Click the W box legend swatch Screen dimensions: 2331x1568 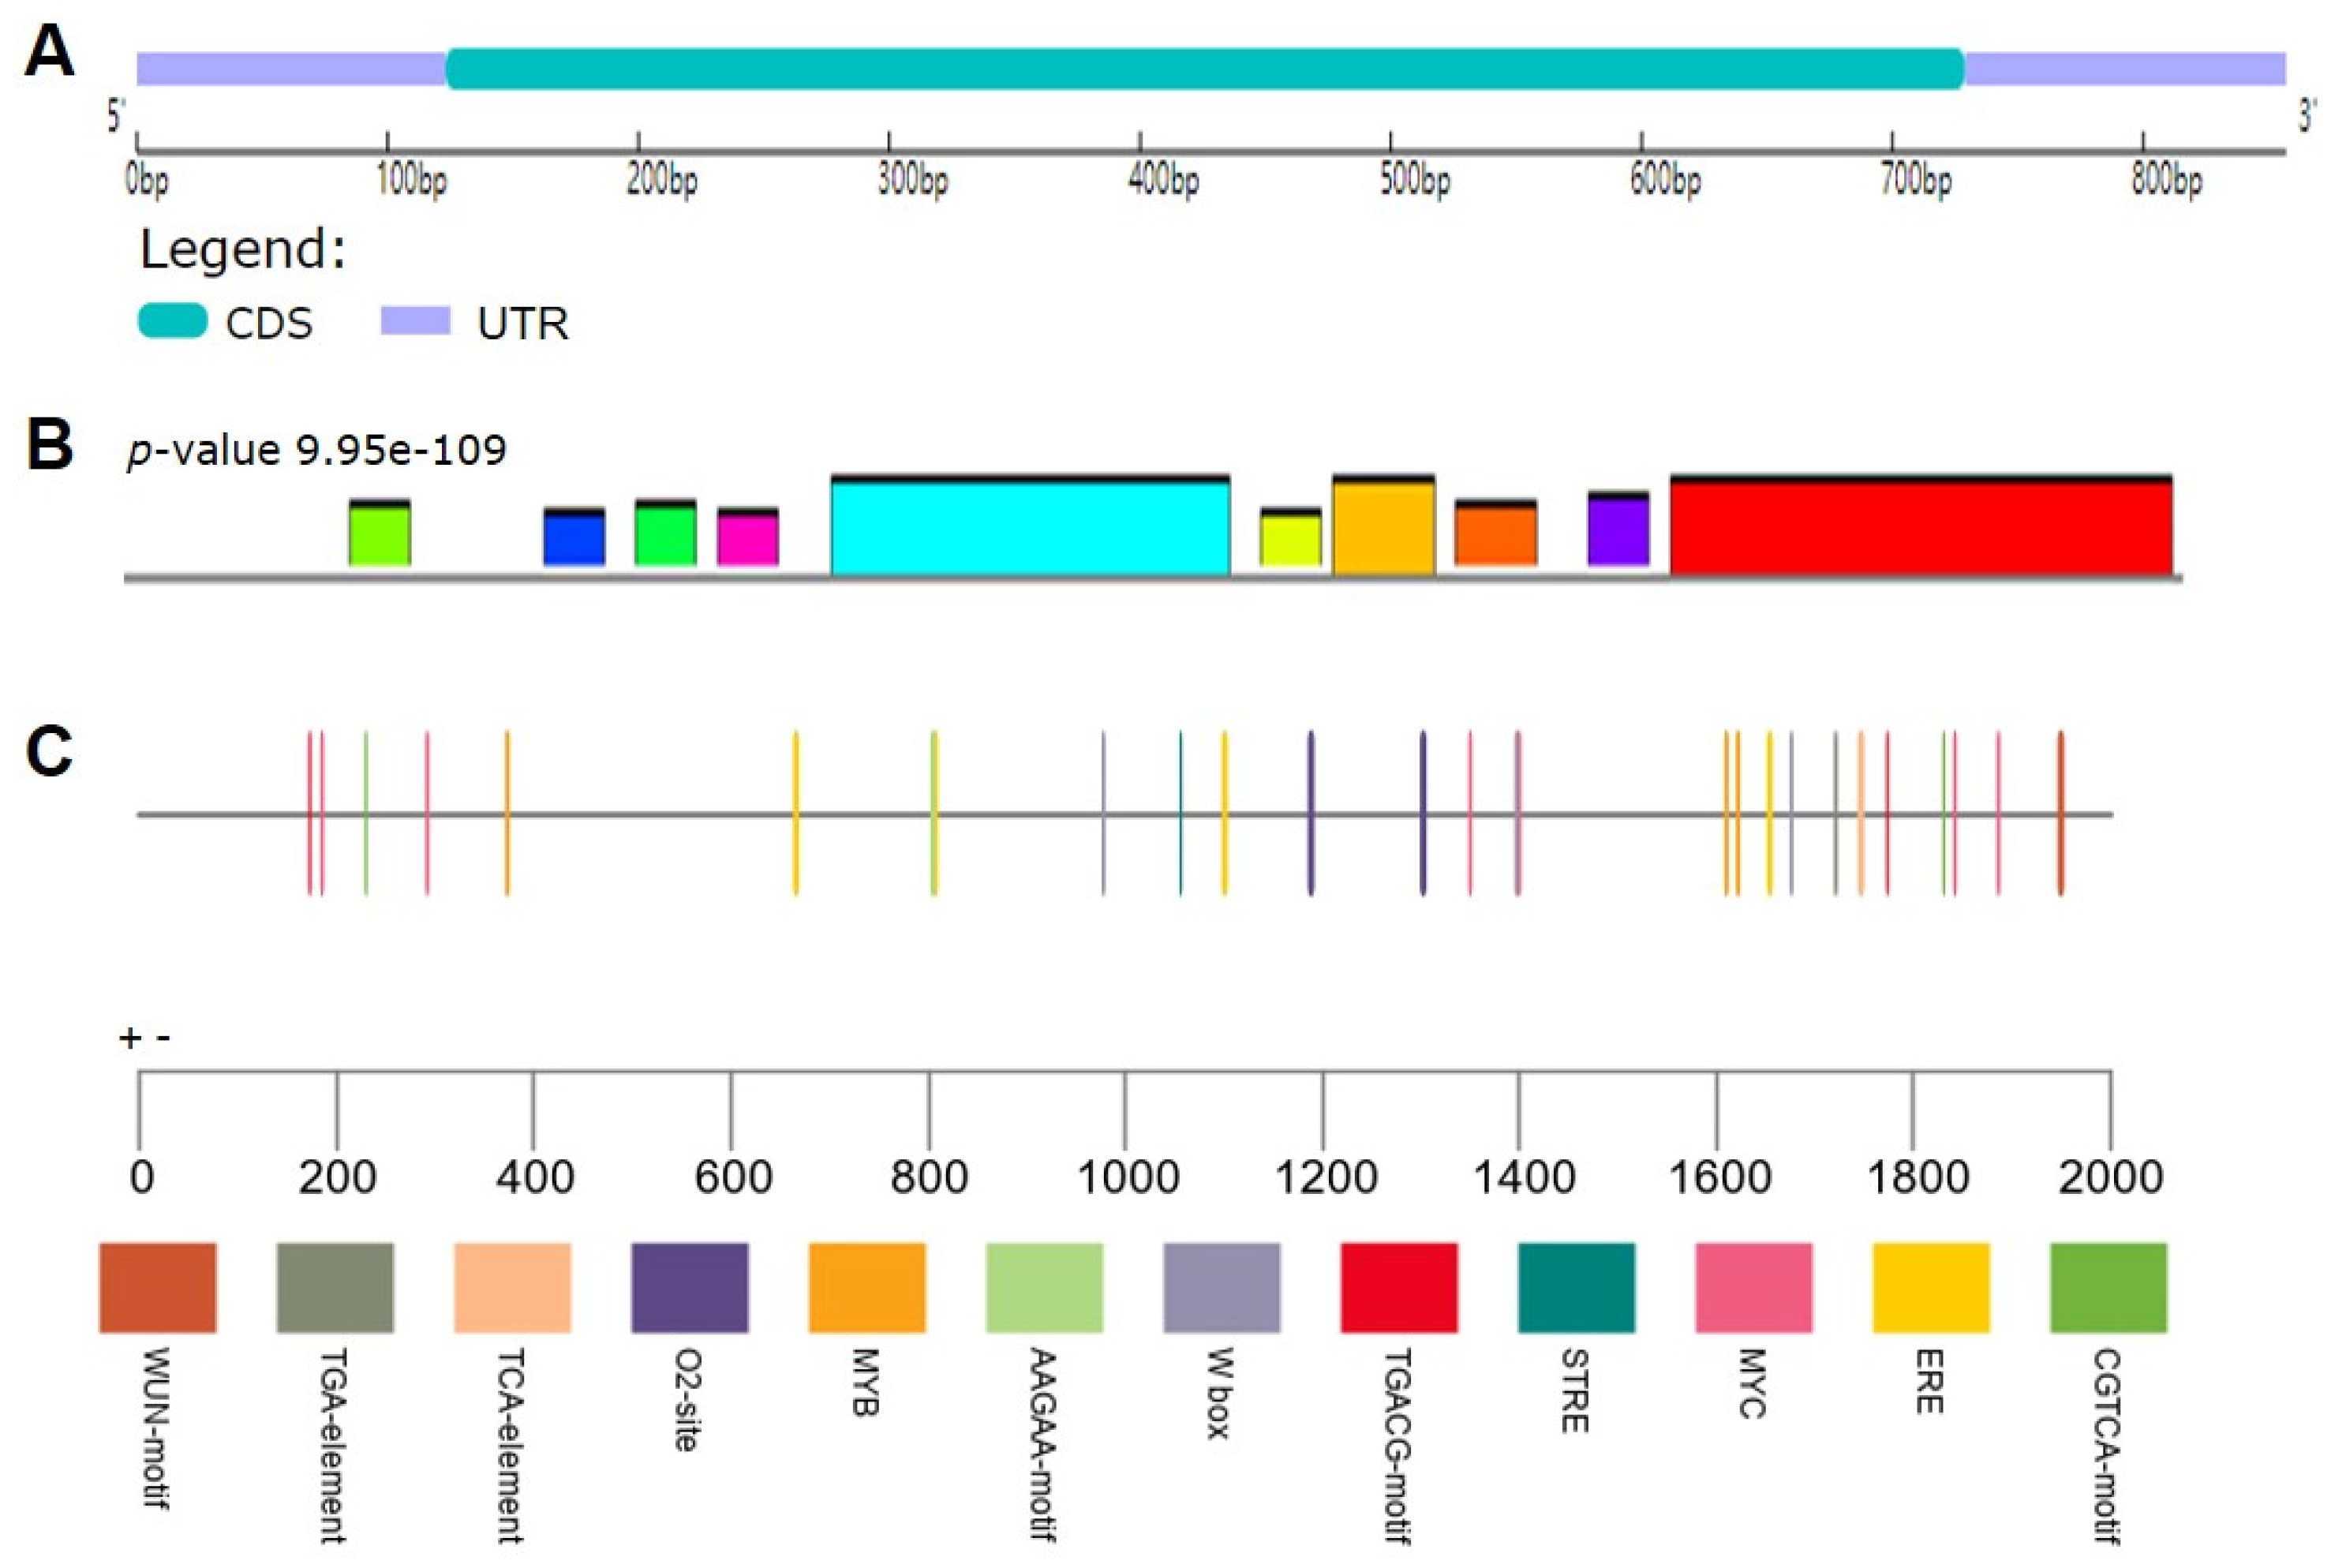point(1221,1287)
